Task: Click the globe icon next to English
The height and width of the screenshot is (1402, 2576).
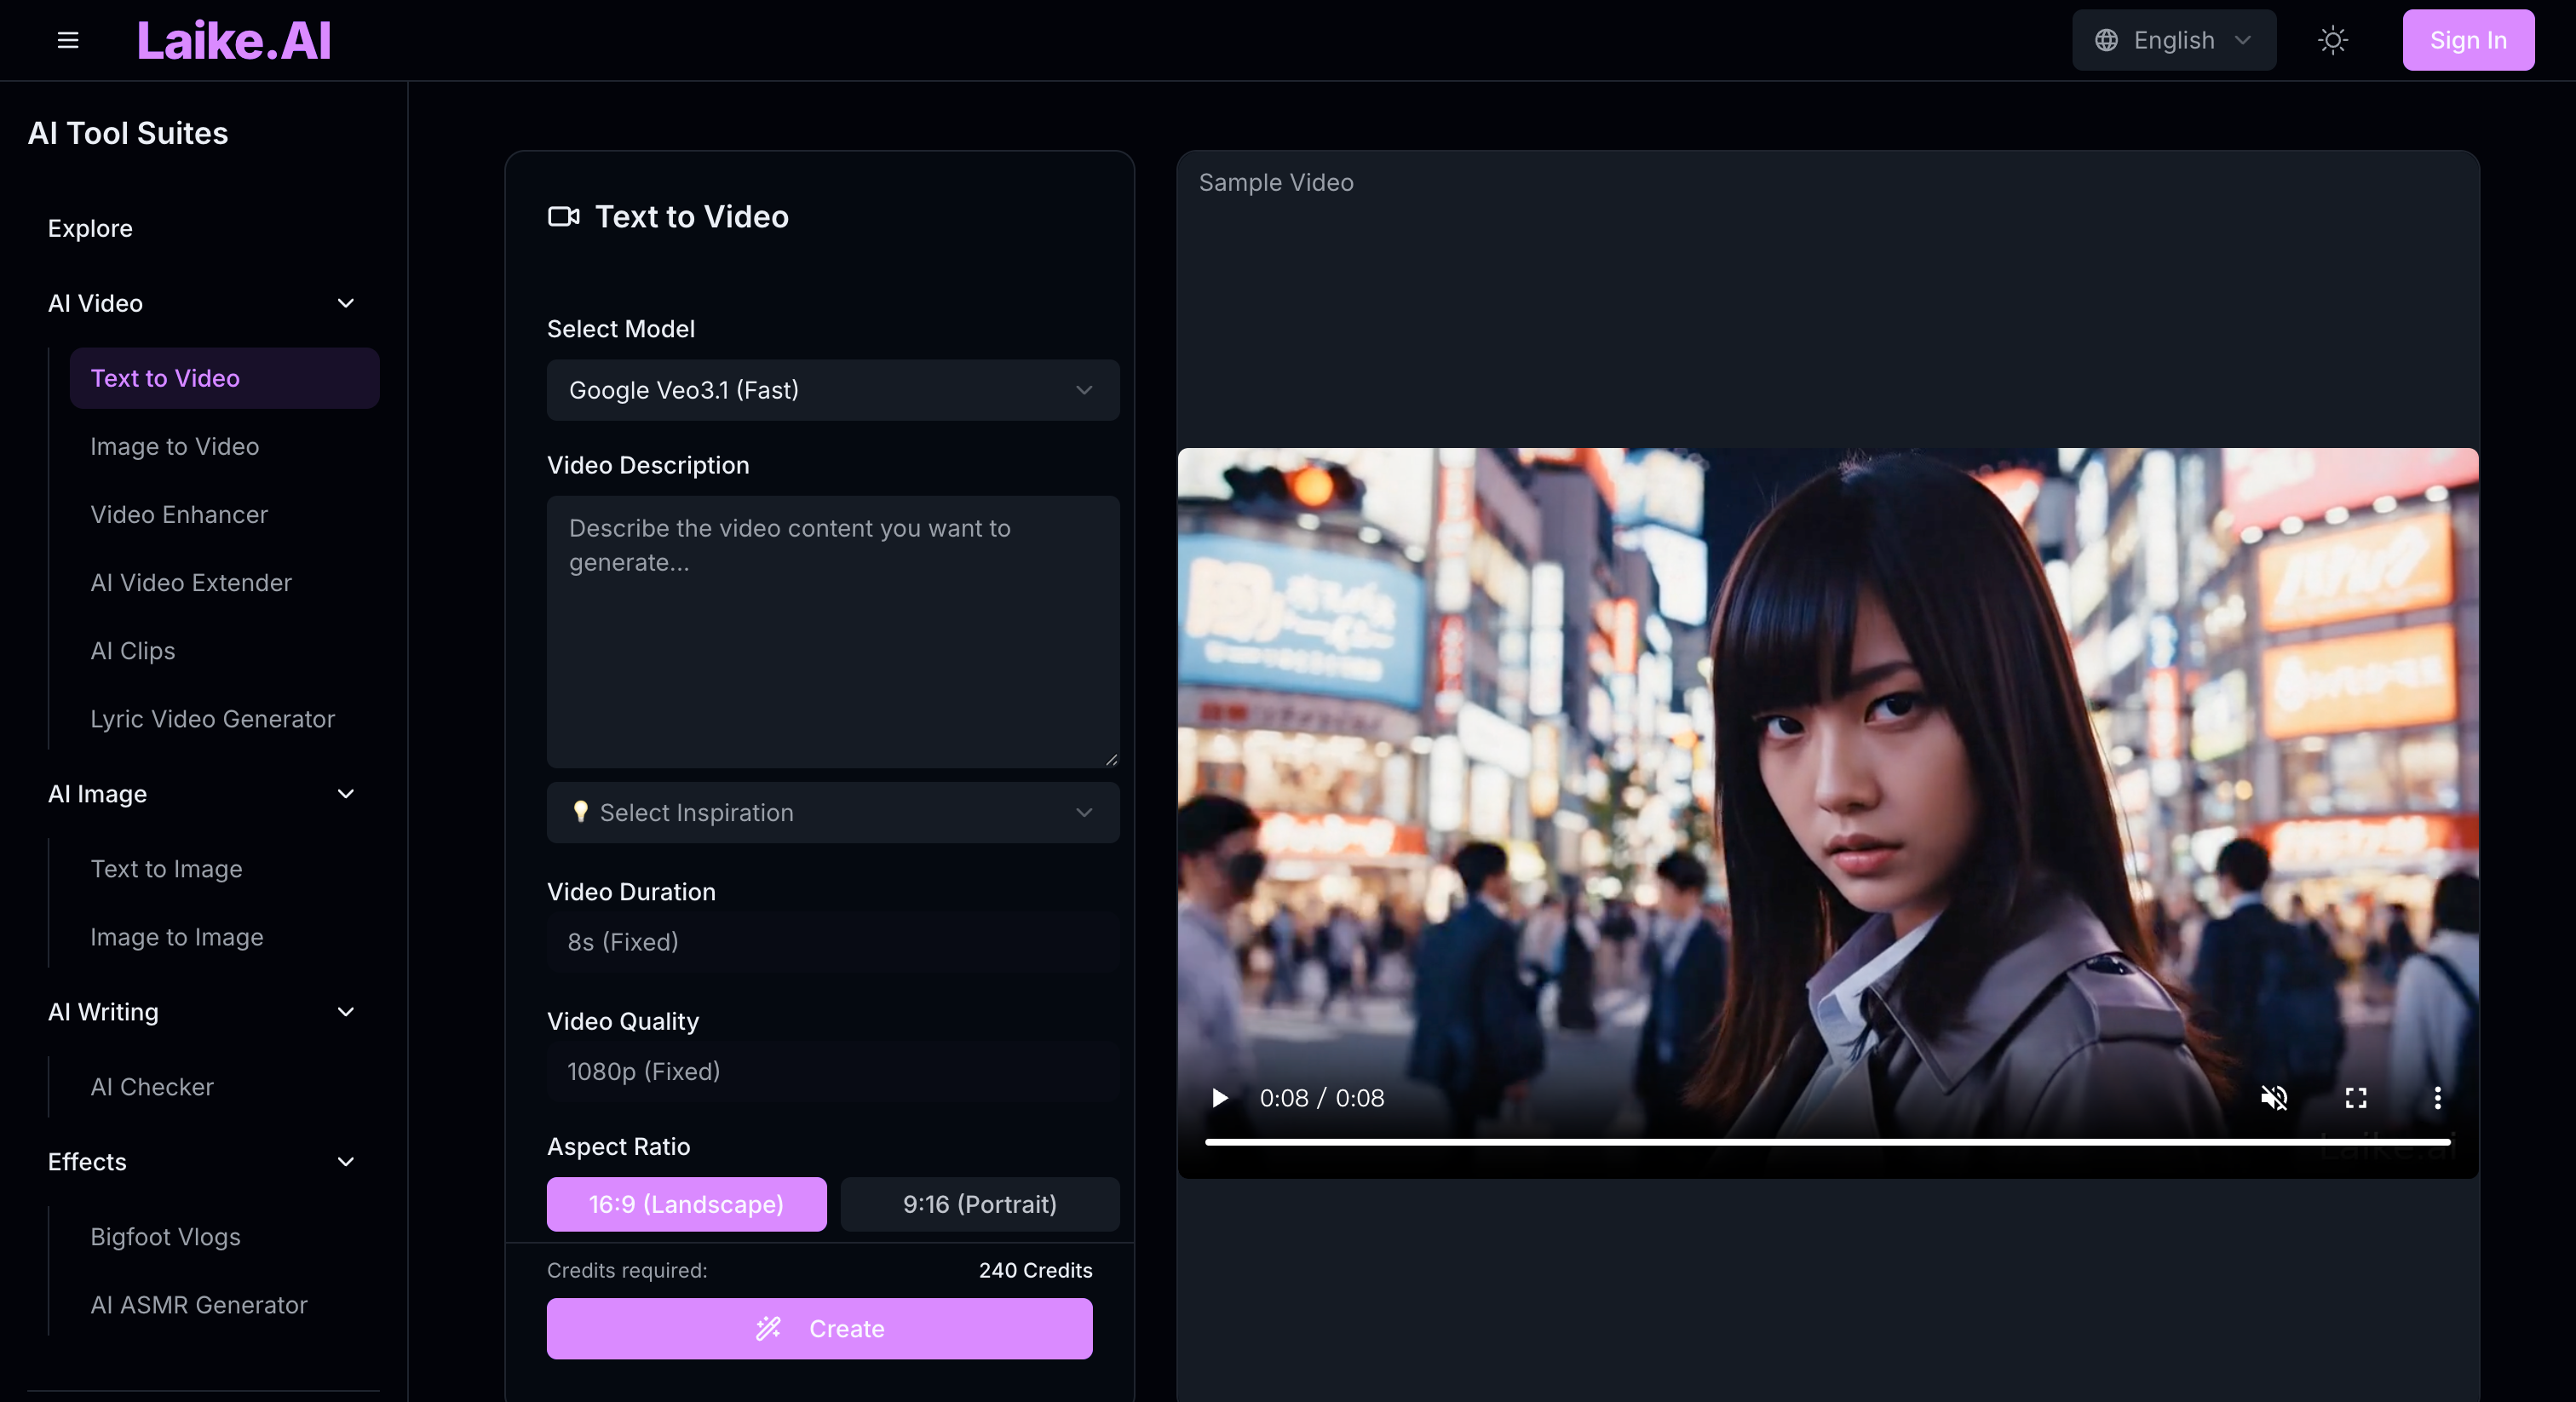Action: 2107,40
